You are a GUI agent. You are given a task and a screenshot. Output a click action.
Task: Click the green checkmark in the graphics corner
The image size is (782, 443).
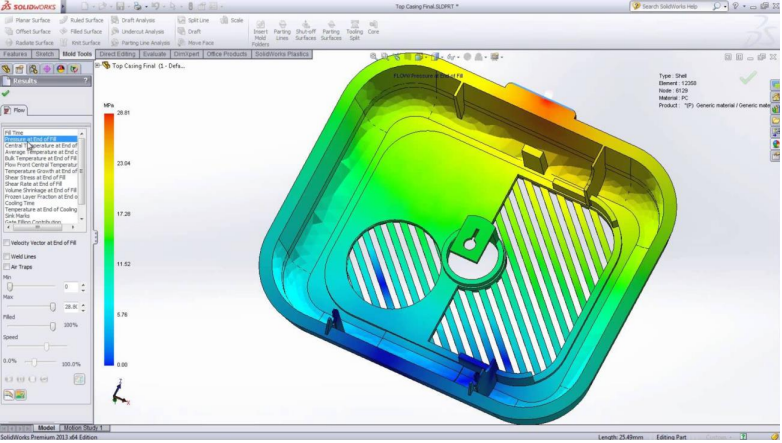pyautogui.click(x=748, y=78)
